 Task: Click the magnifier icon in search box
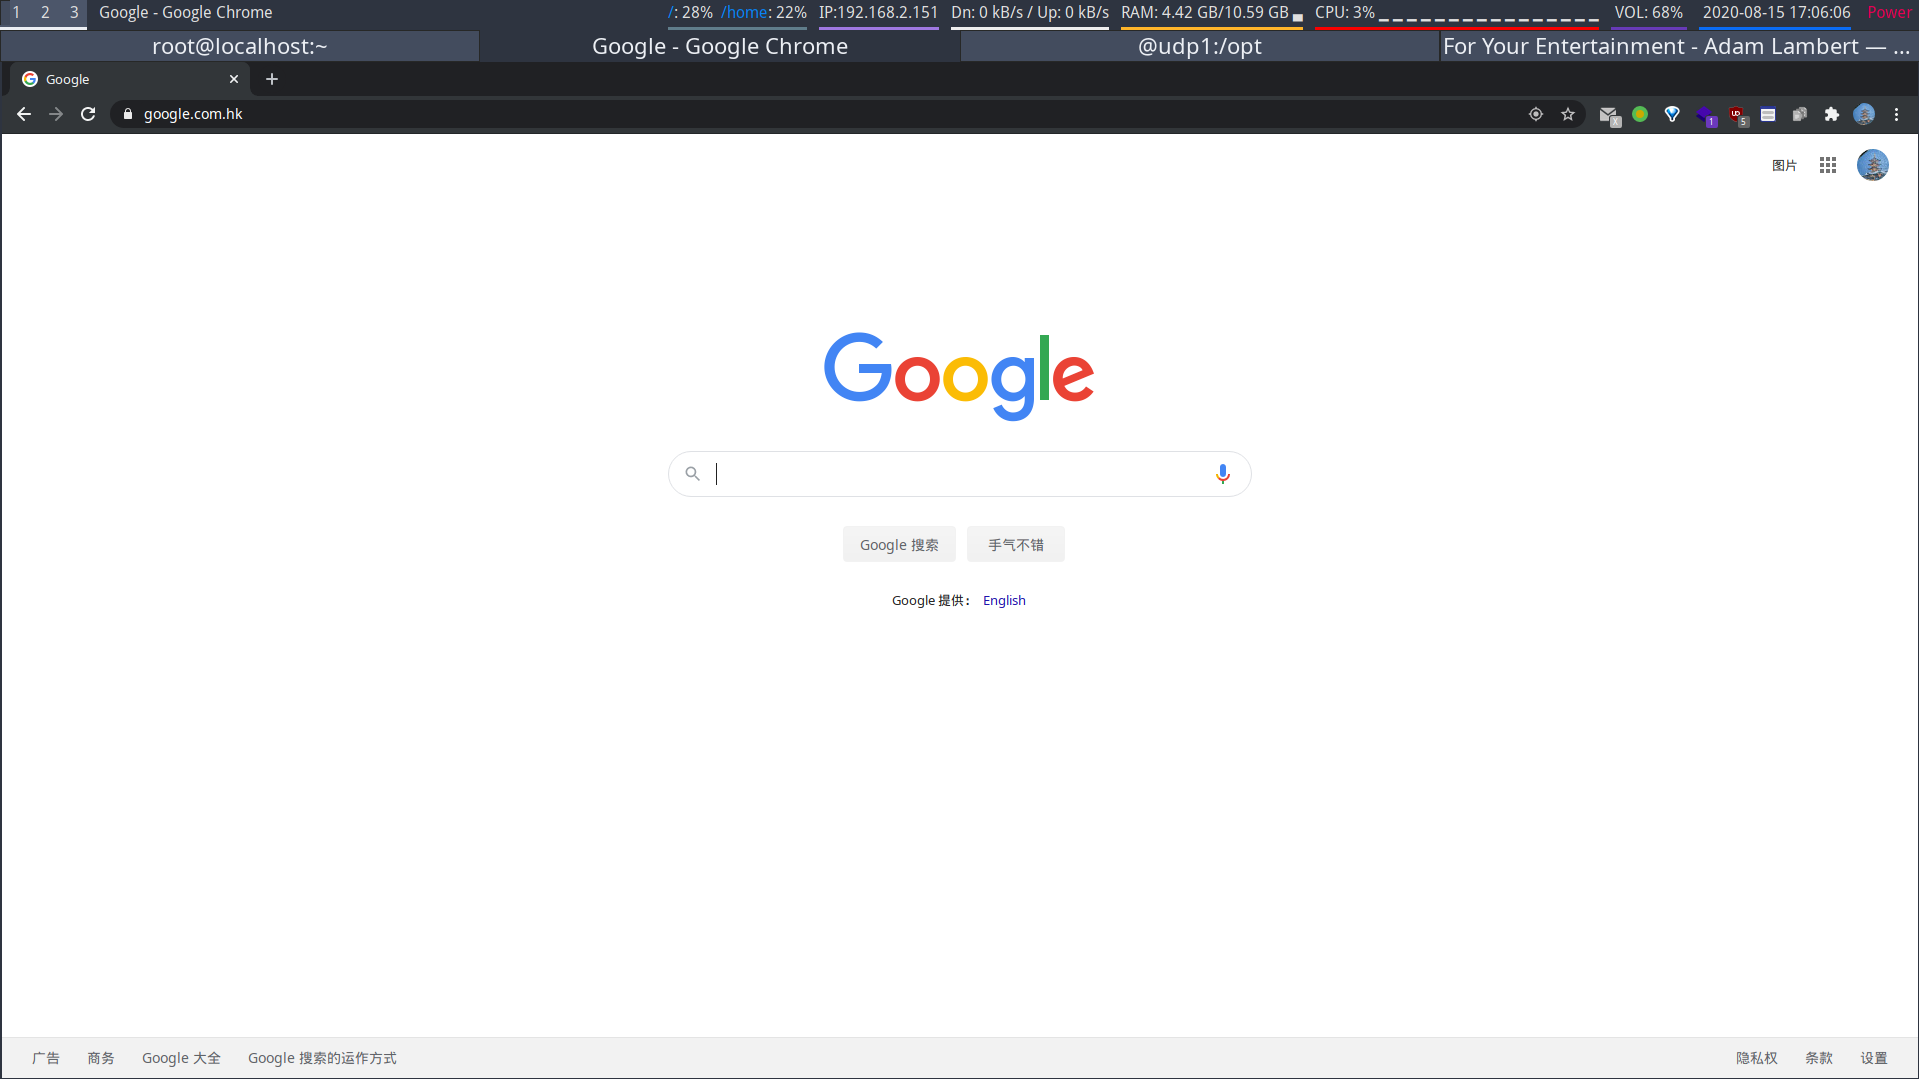click(x=692, y=474)
